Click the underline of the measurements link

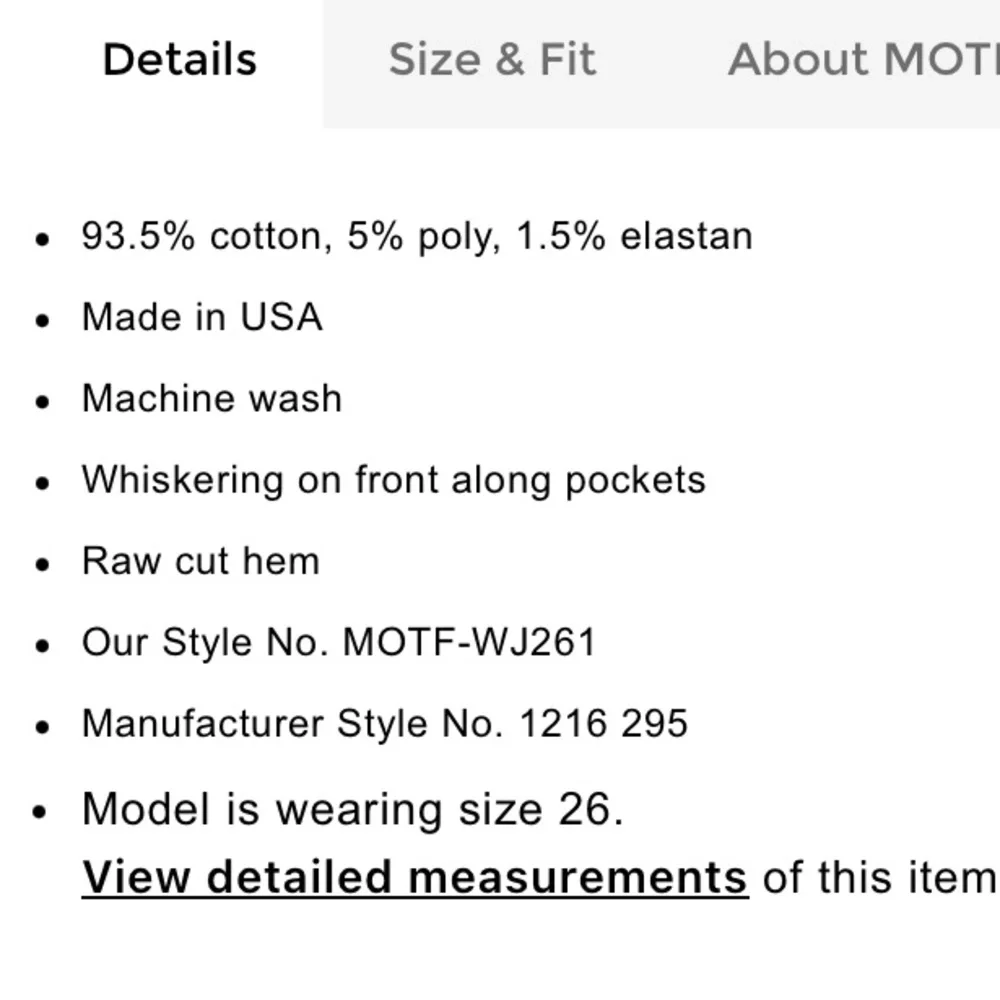pos(415,899)
